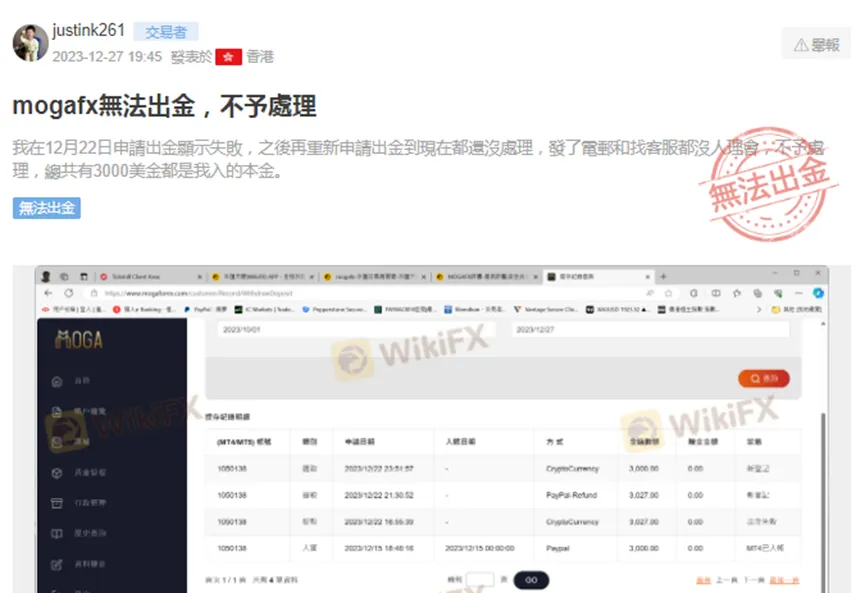Open the Vantage Secure Client bookmark
Image resolution: width=865 pixels, height=593 pixels.
tap(545, 309)
